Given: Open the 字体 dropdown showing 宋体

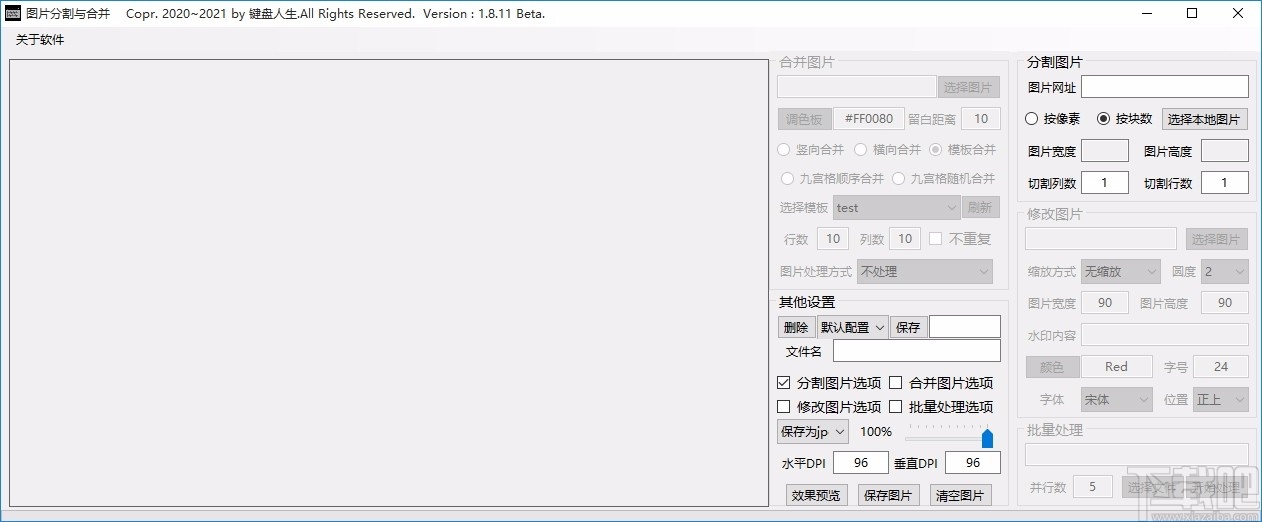Looking at the screenshot, I should pos(1116,399).
